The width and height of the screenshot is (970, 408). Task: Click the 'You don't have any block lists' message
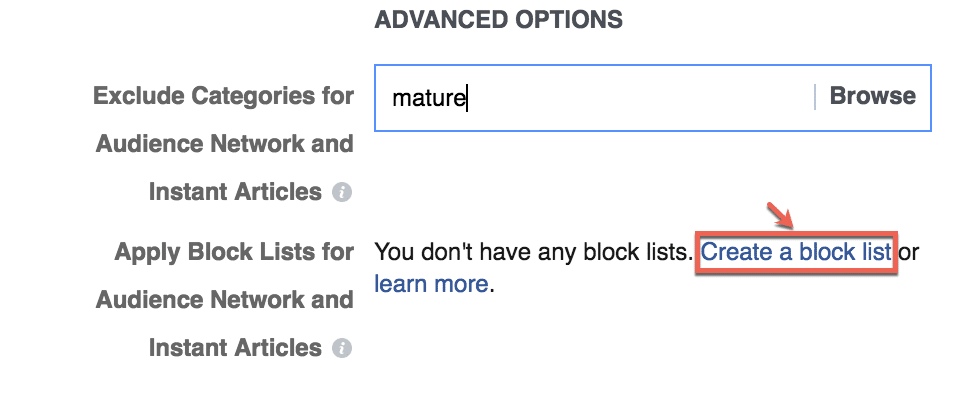pyautogui.click(x=534, y=252)
